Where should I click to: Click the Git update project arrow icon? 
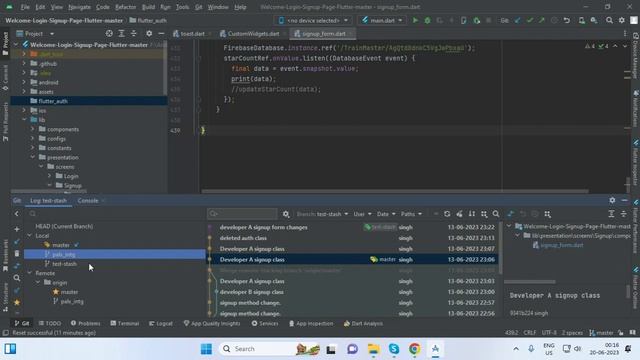coord(518,20)
